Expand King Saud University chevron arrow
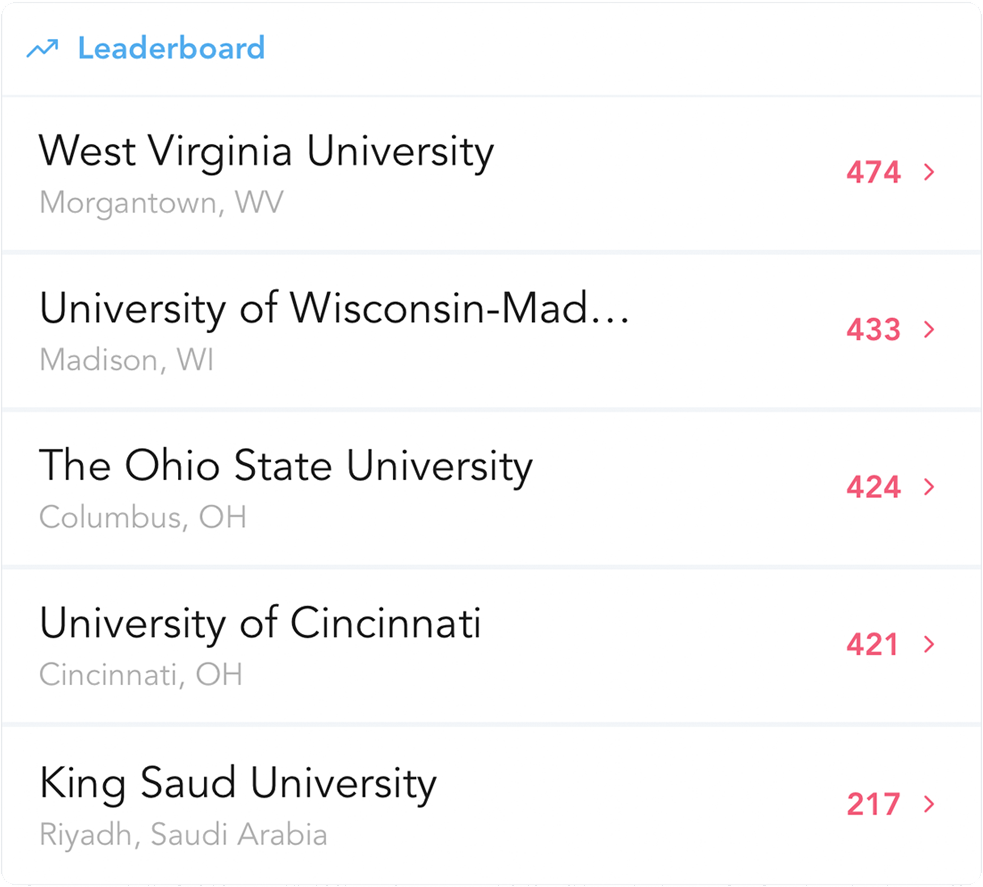983x887 pixels. 929,803
